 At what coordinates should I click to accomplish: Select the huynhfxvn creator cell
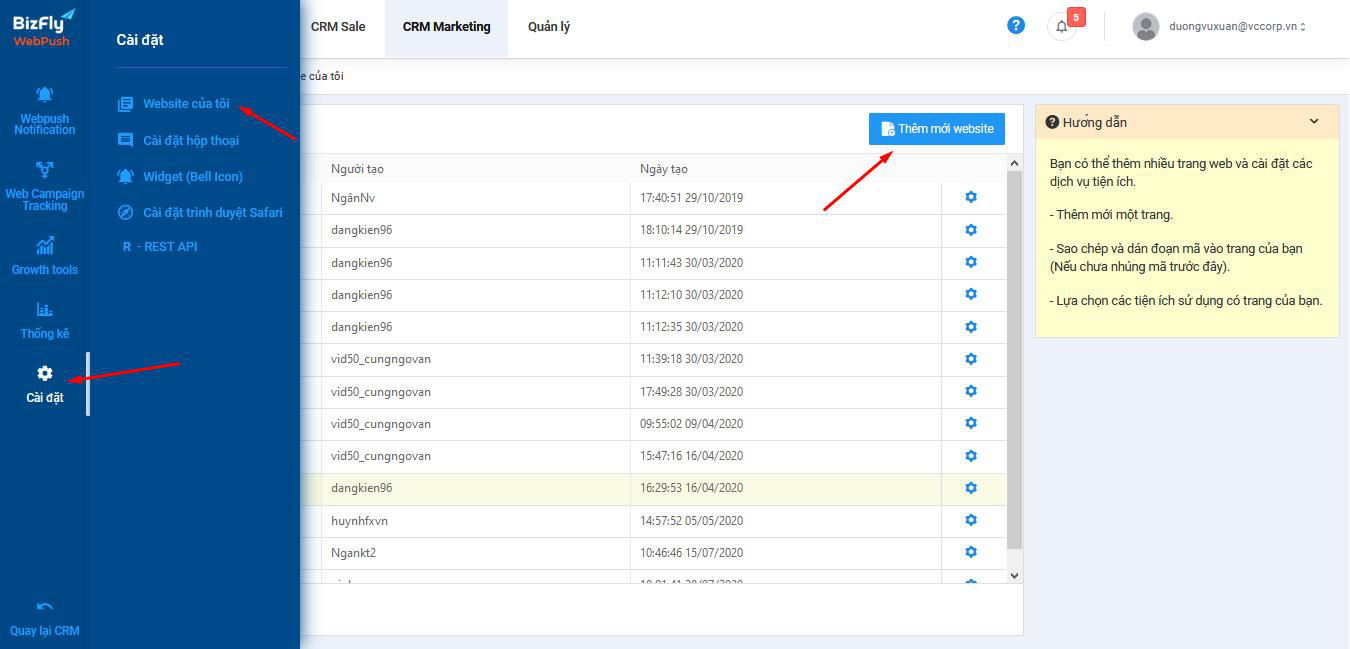point(476,521)
